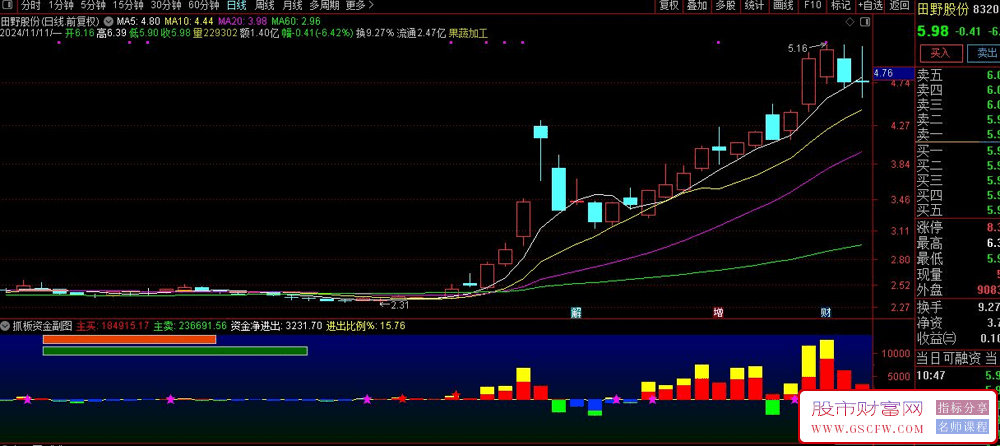This screenshot has width=1000, height=446.
Task: Click the orange 主买 horizontal bar
Action: pyautogui.click(x=129, y=339)
